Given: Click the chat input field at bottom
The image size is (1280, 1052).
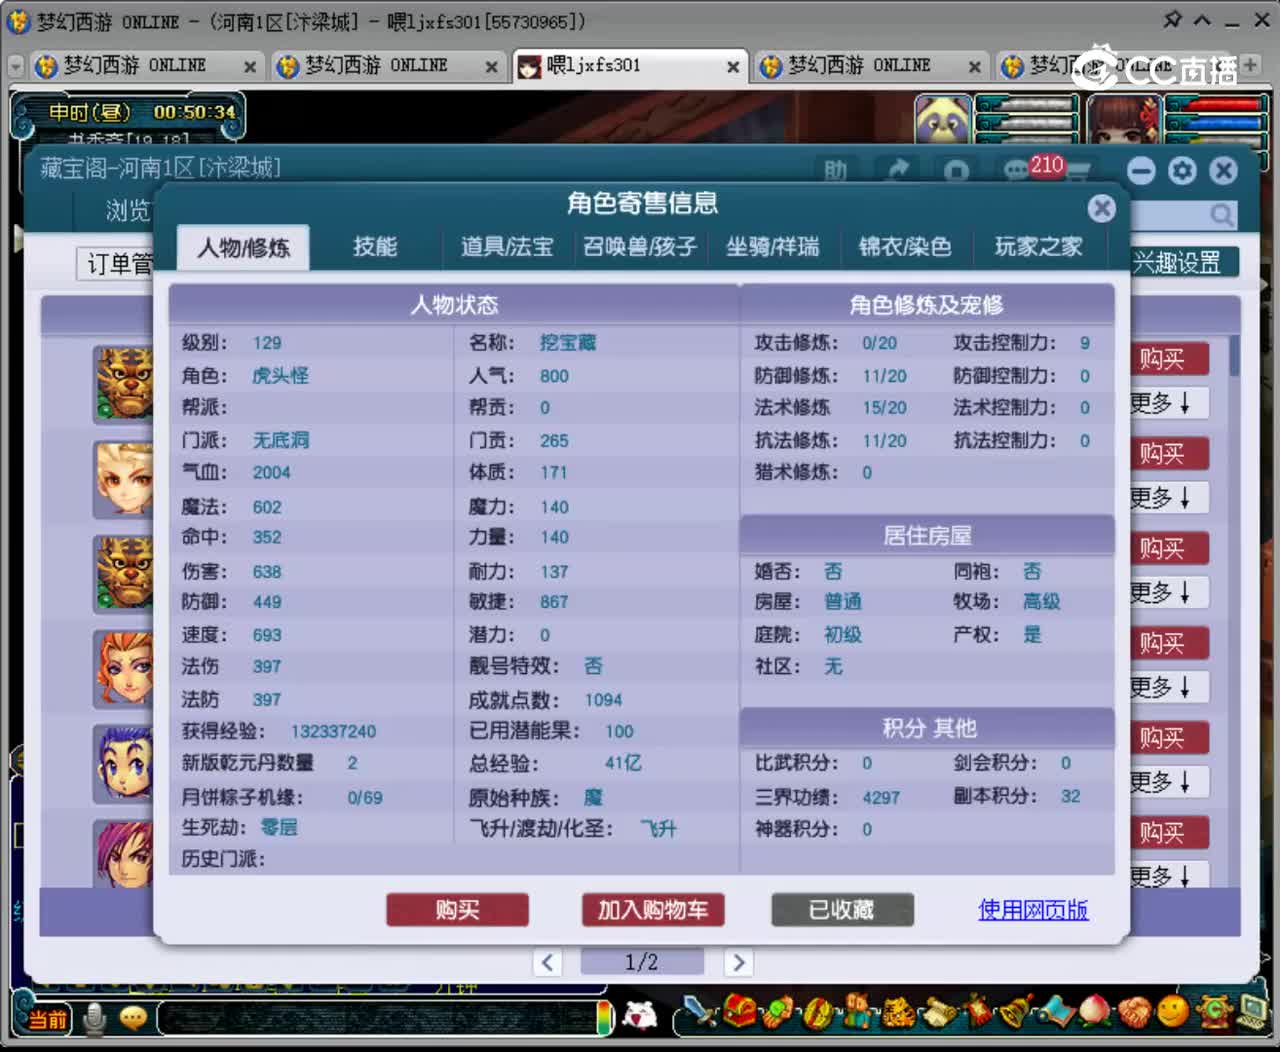Looking at the screenshot, I should (380, 1018).
